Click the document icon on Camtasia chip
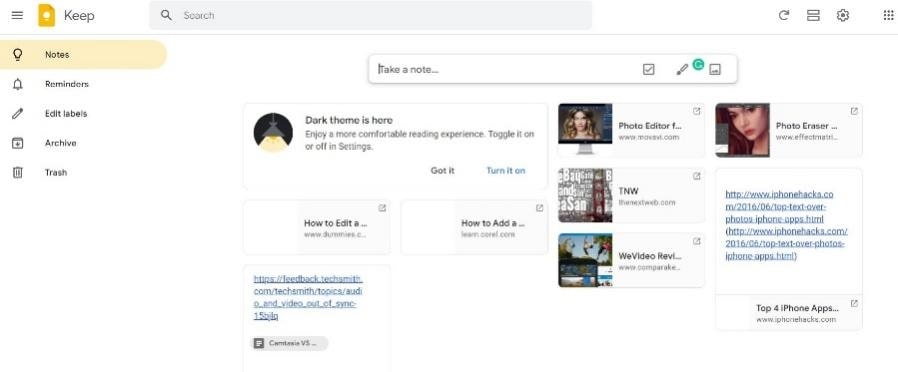Image resolution: width=898 pixels, height=372 pixels. point(259,343)
